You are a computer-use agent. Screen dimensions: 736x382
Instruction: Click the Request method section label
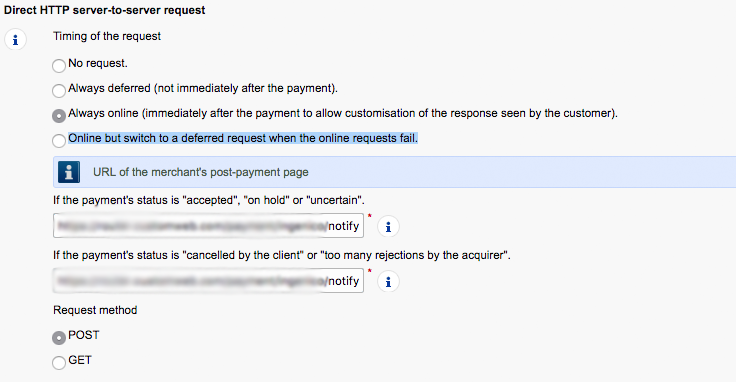pos(95,310)
